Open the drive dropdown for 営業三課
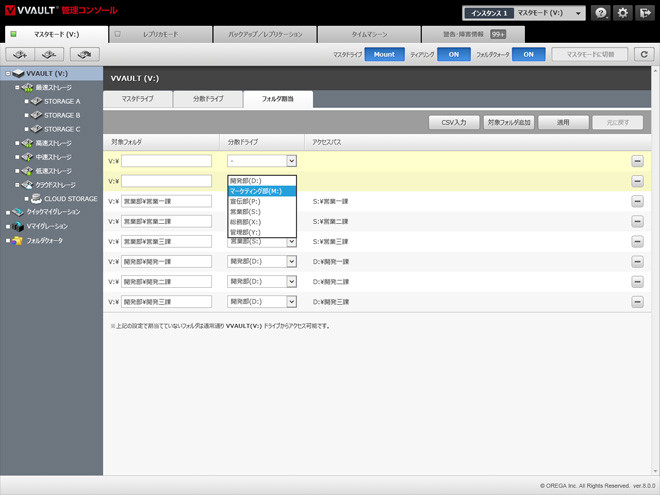The width and height of the screenshot is (660, 495). click(x=291, y=242)
